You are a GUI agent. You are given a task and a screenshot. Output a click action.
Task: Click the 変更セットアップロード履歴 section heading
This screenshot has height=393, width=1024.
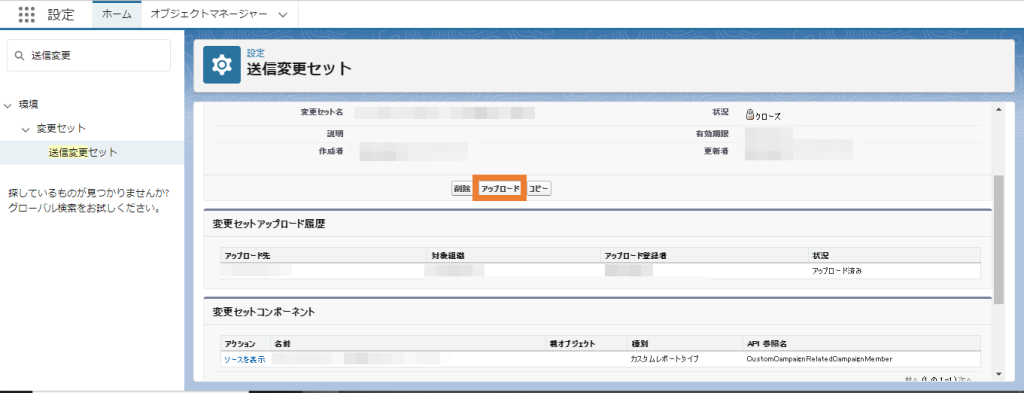point(269,224)
